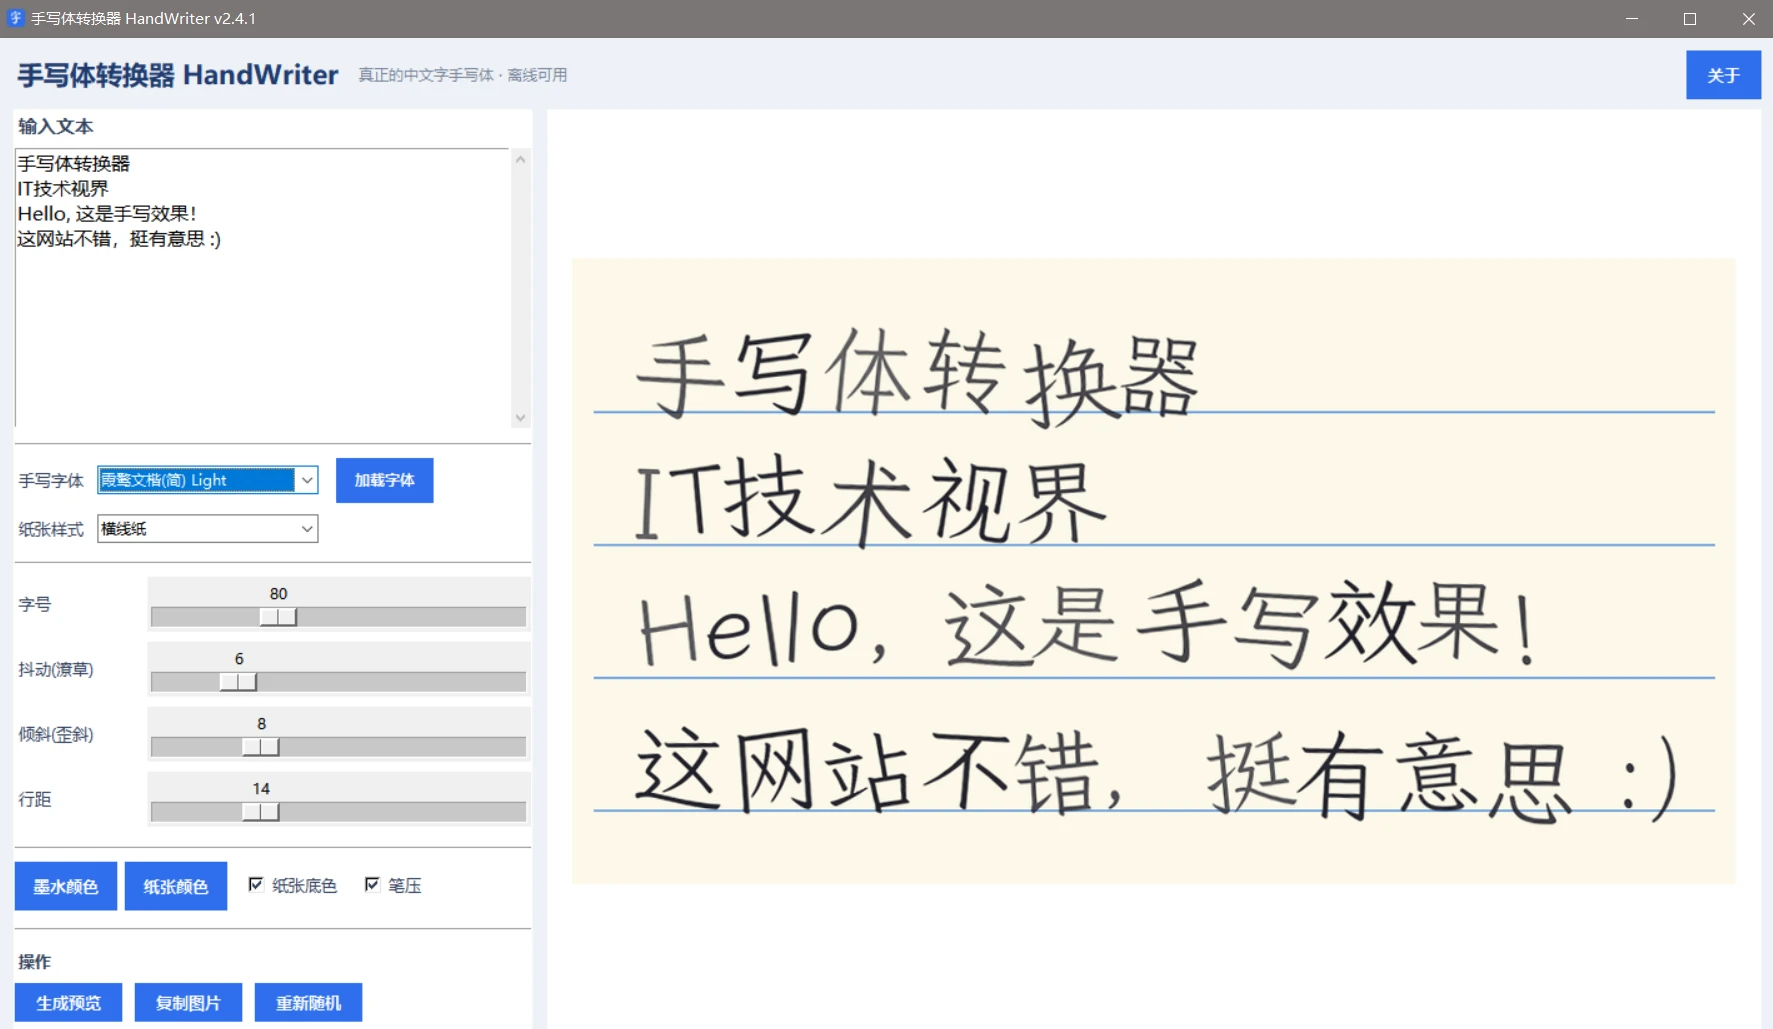Click the input text scrollbar up arrow

[520, 159]
